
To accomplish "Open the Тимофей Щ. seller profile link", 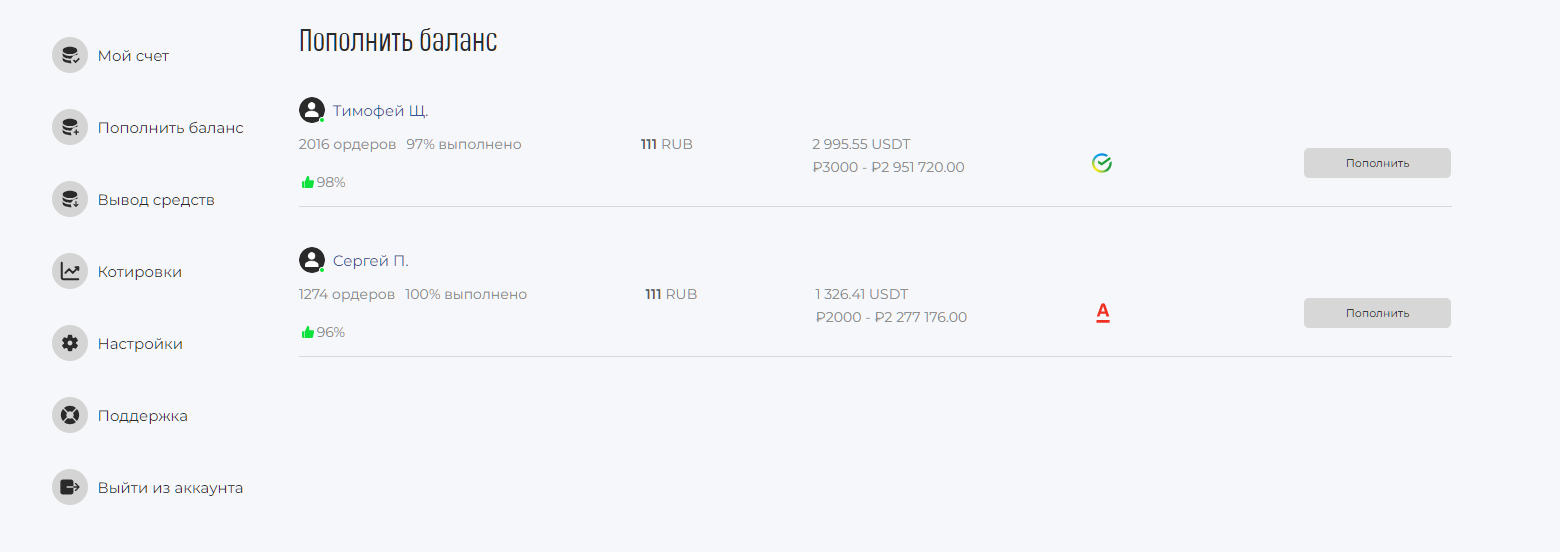I will (380, 111).
